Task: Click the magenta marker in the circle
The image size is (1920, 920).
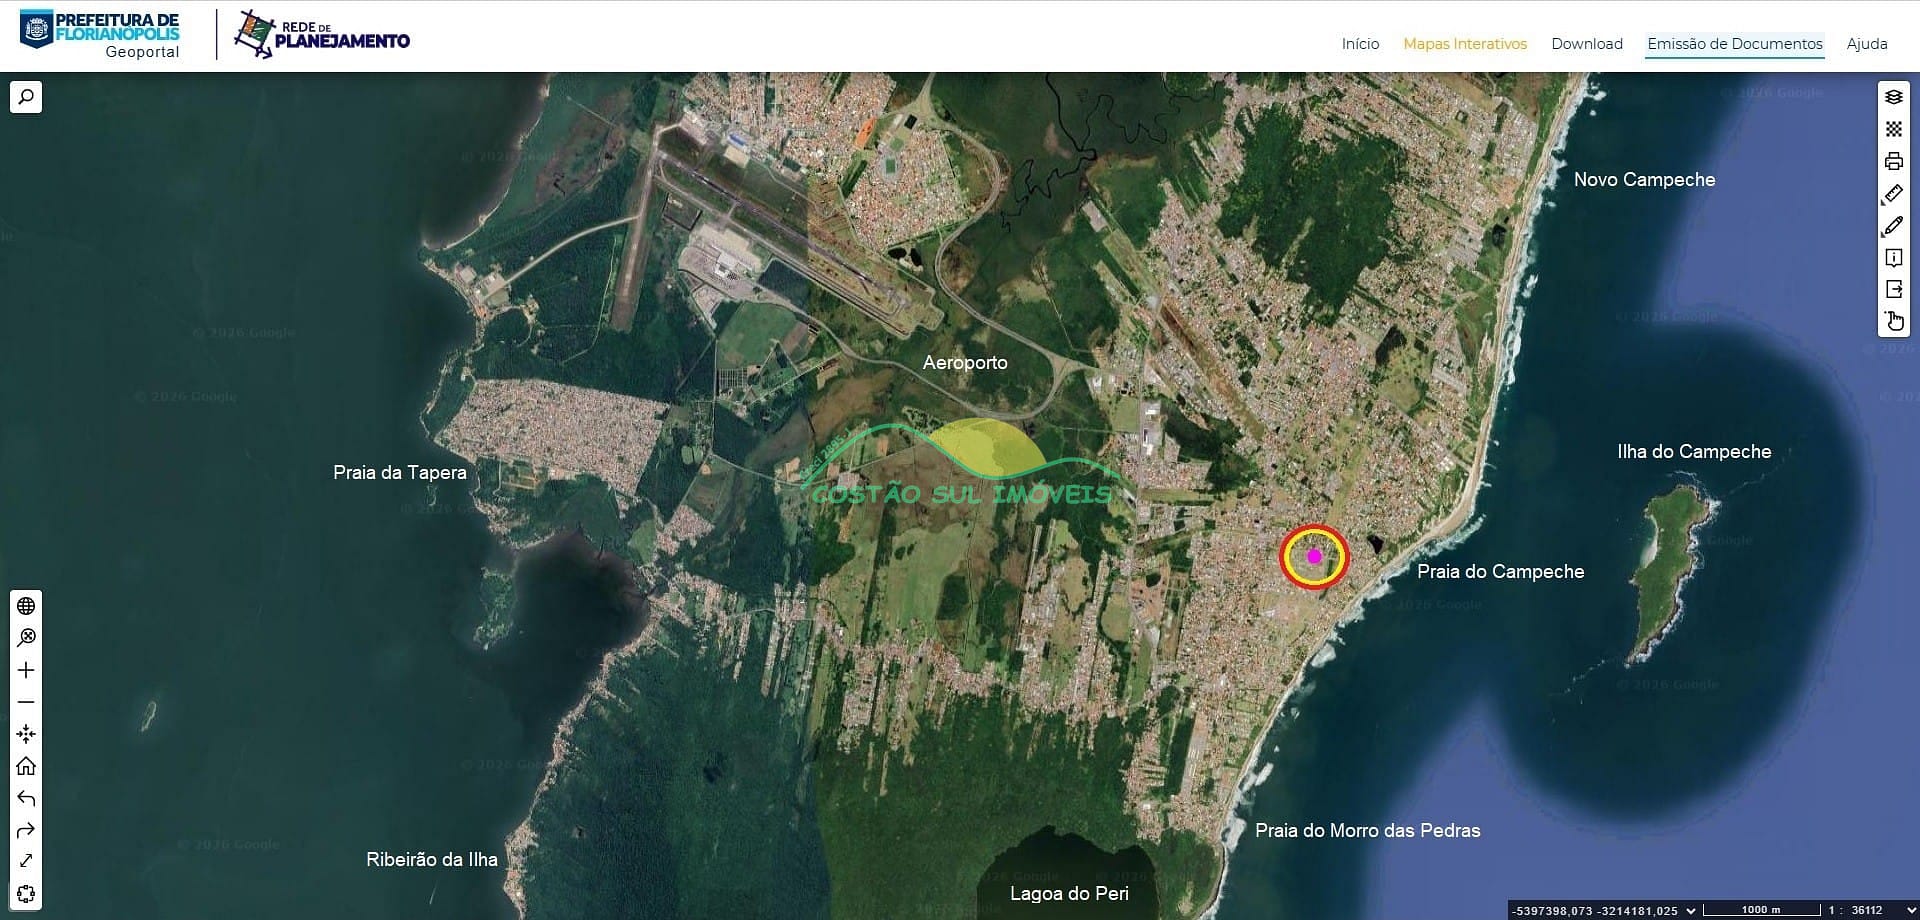Action: click(1314, 556)
